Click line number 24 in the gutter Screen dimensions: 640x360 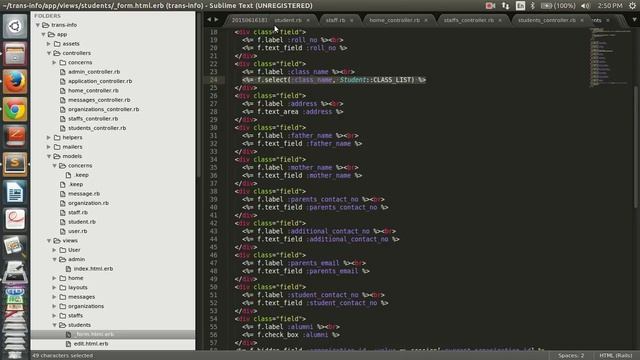click(x=213, y=80)
